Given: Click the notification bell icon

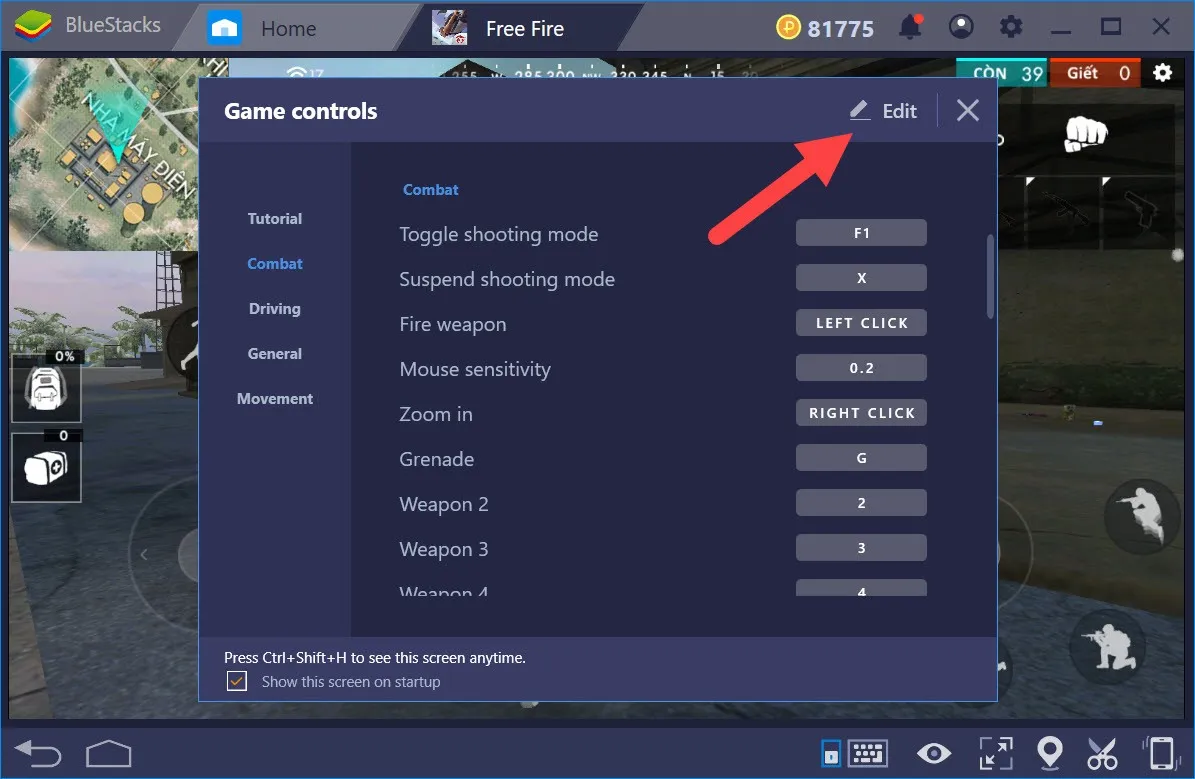Looking at the screenshot, I should [910, 25].
